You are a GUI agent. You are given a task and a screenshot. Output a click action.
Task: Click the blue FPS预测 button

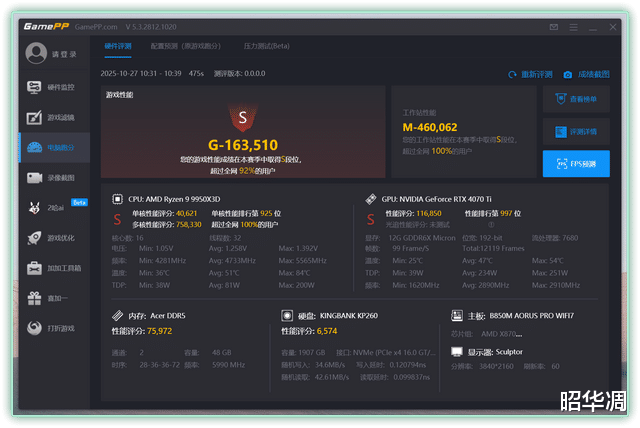coord(576,164)
